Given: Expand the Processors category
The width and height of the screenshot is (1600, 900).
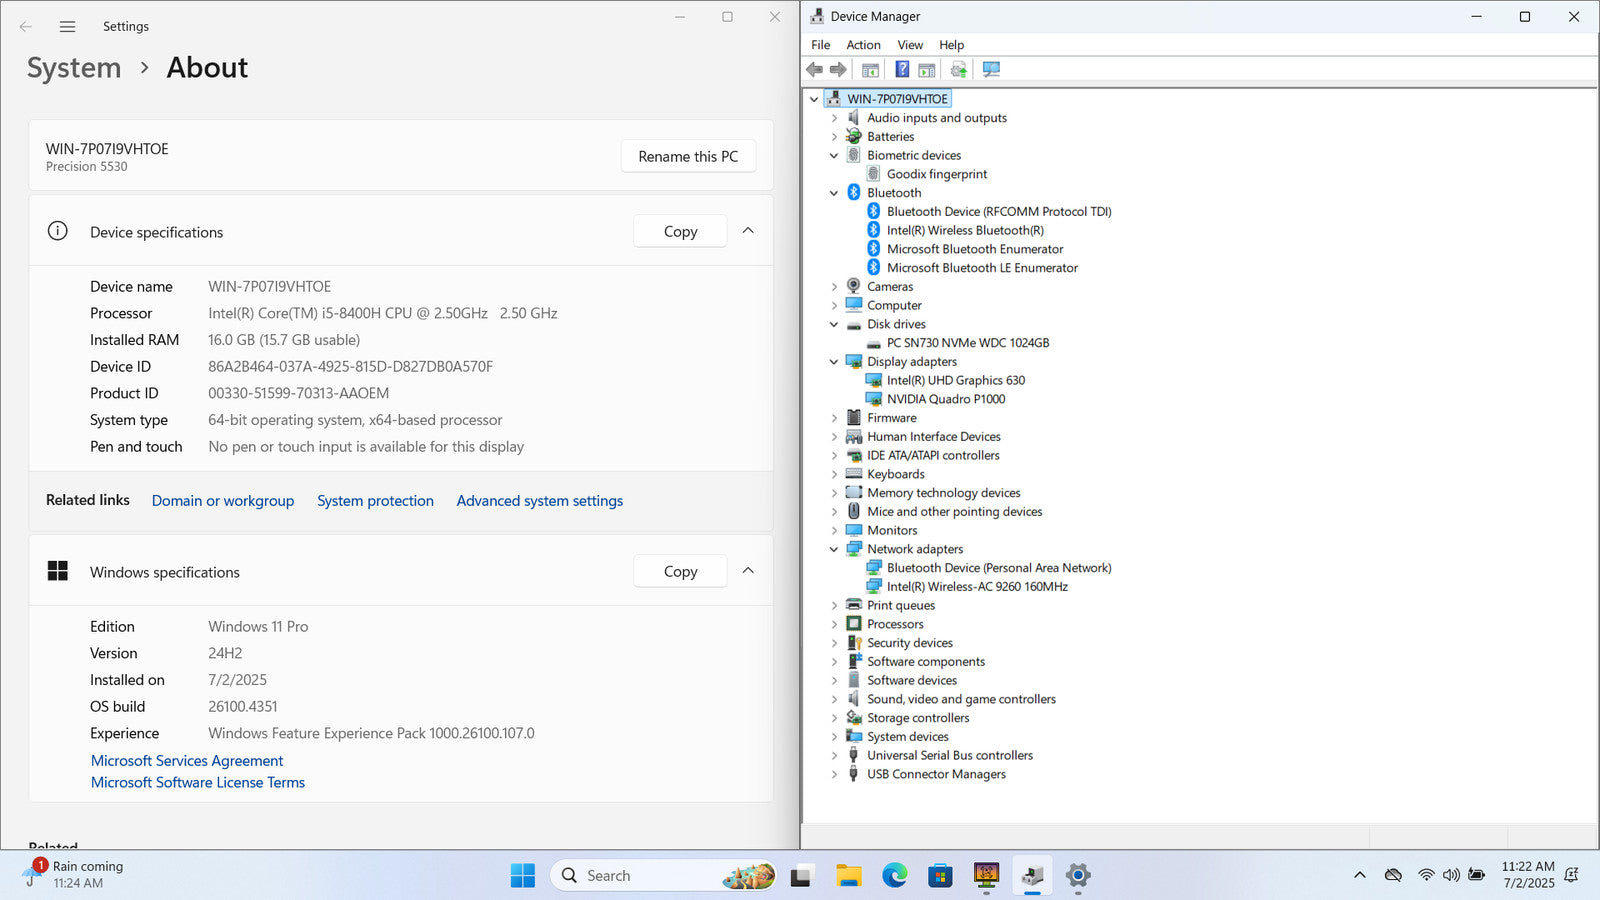Looking at the screenshot, I should [834, 624].
